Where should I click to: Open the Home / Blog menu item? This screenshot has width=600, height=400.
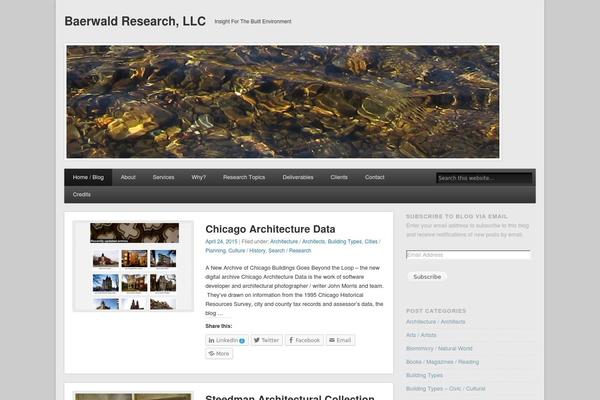pos(88,177)
